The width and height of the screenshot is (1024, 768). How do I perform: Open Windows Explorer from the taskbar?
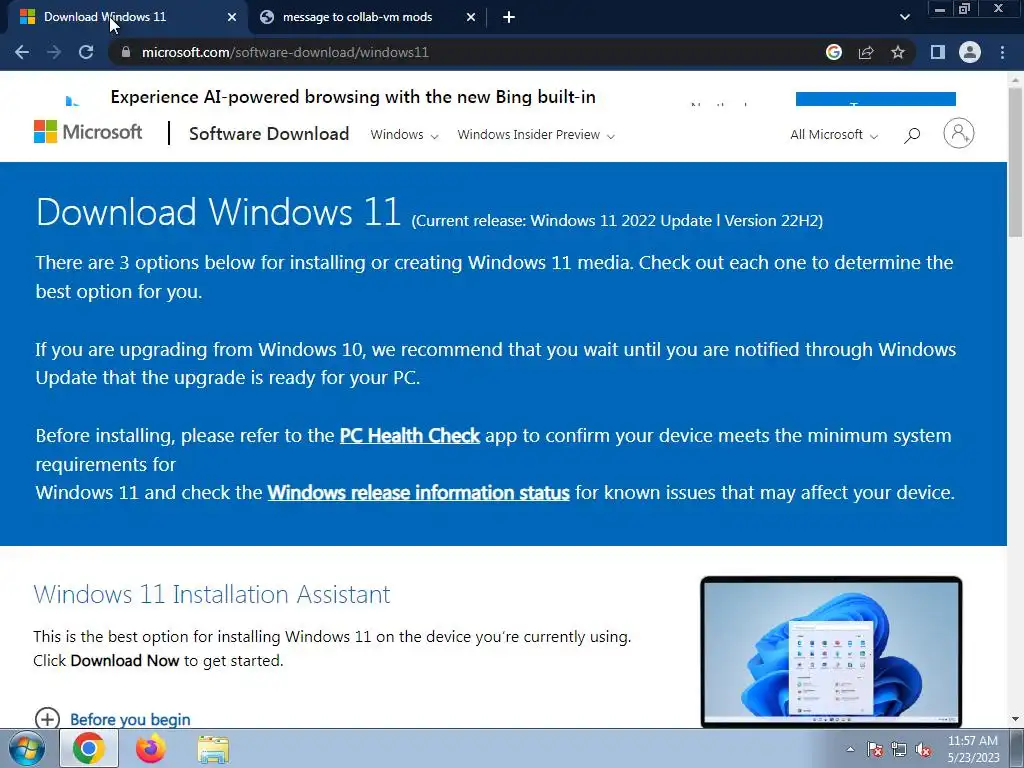pyautogui.click(x=213, y=749)
